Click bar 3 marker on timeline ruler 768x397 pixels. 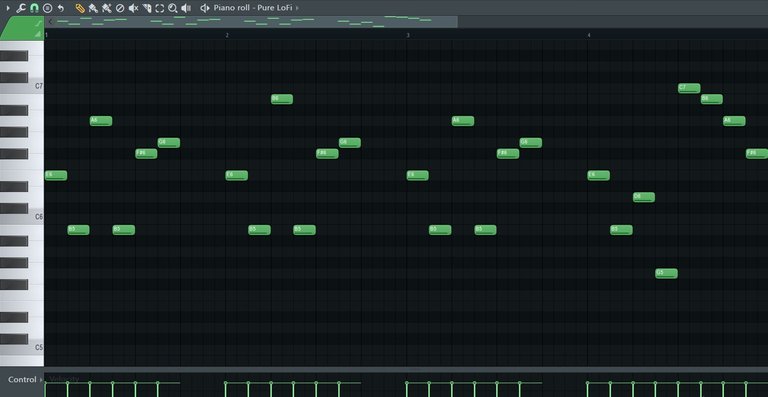408,35
